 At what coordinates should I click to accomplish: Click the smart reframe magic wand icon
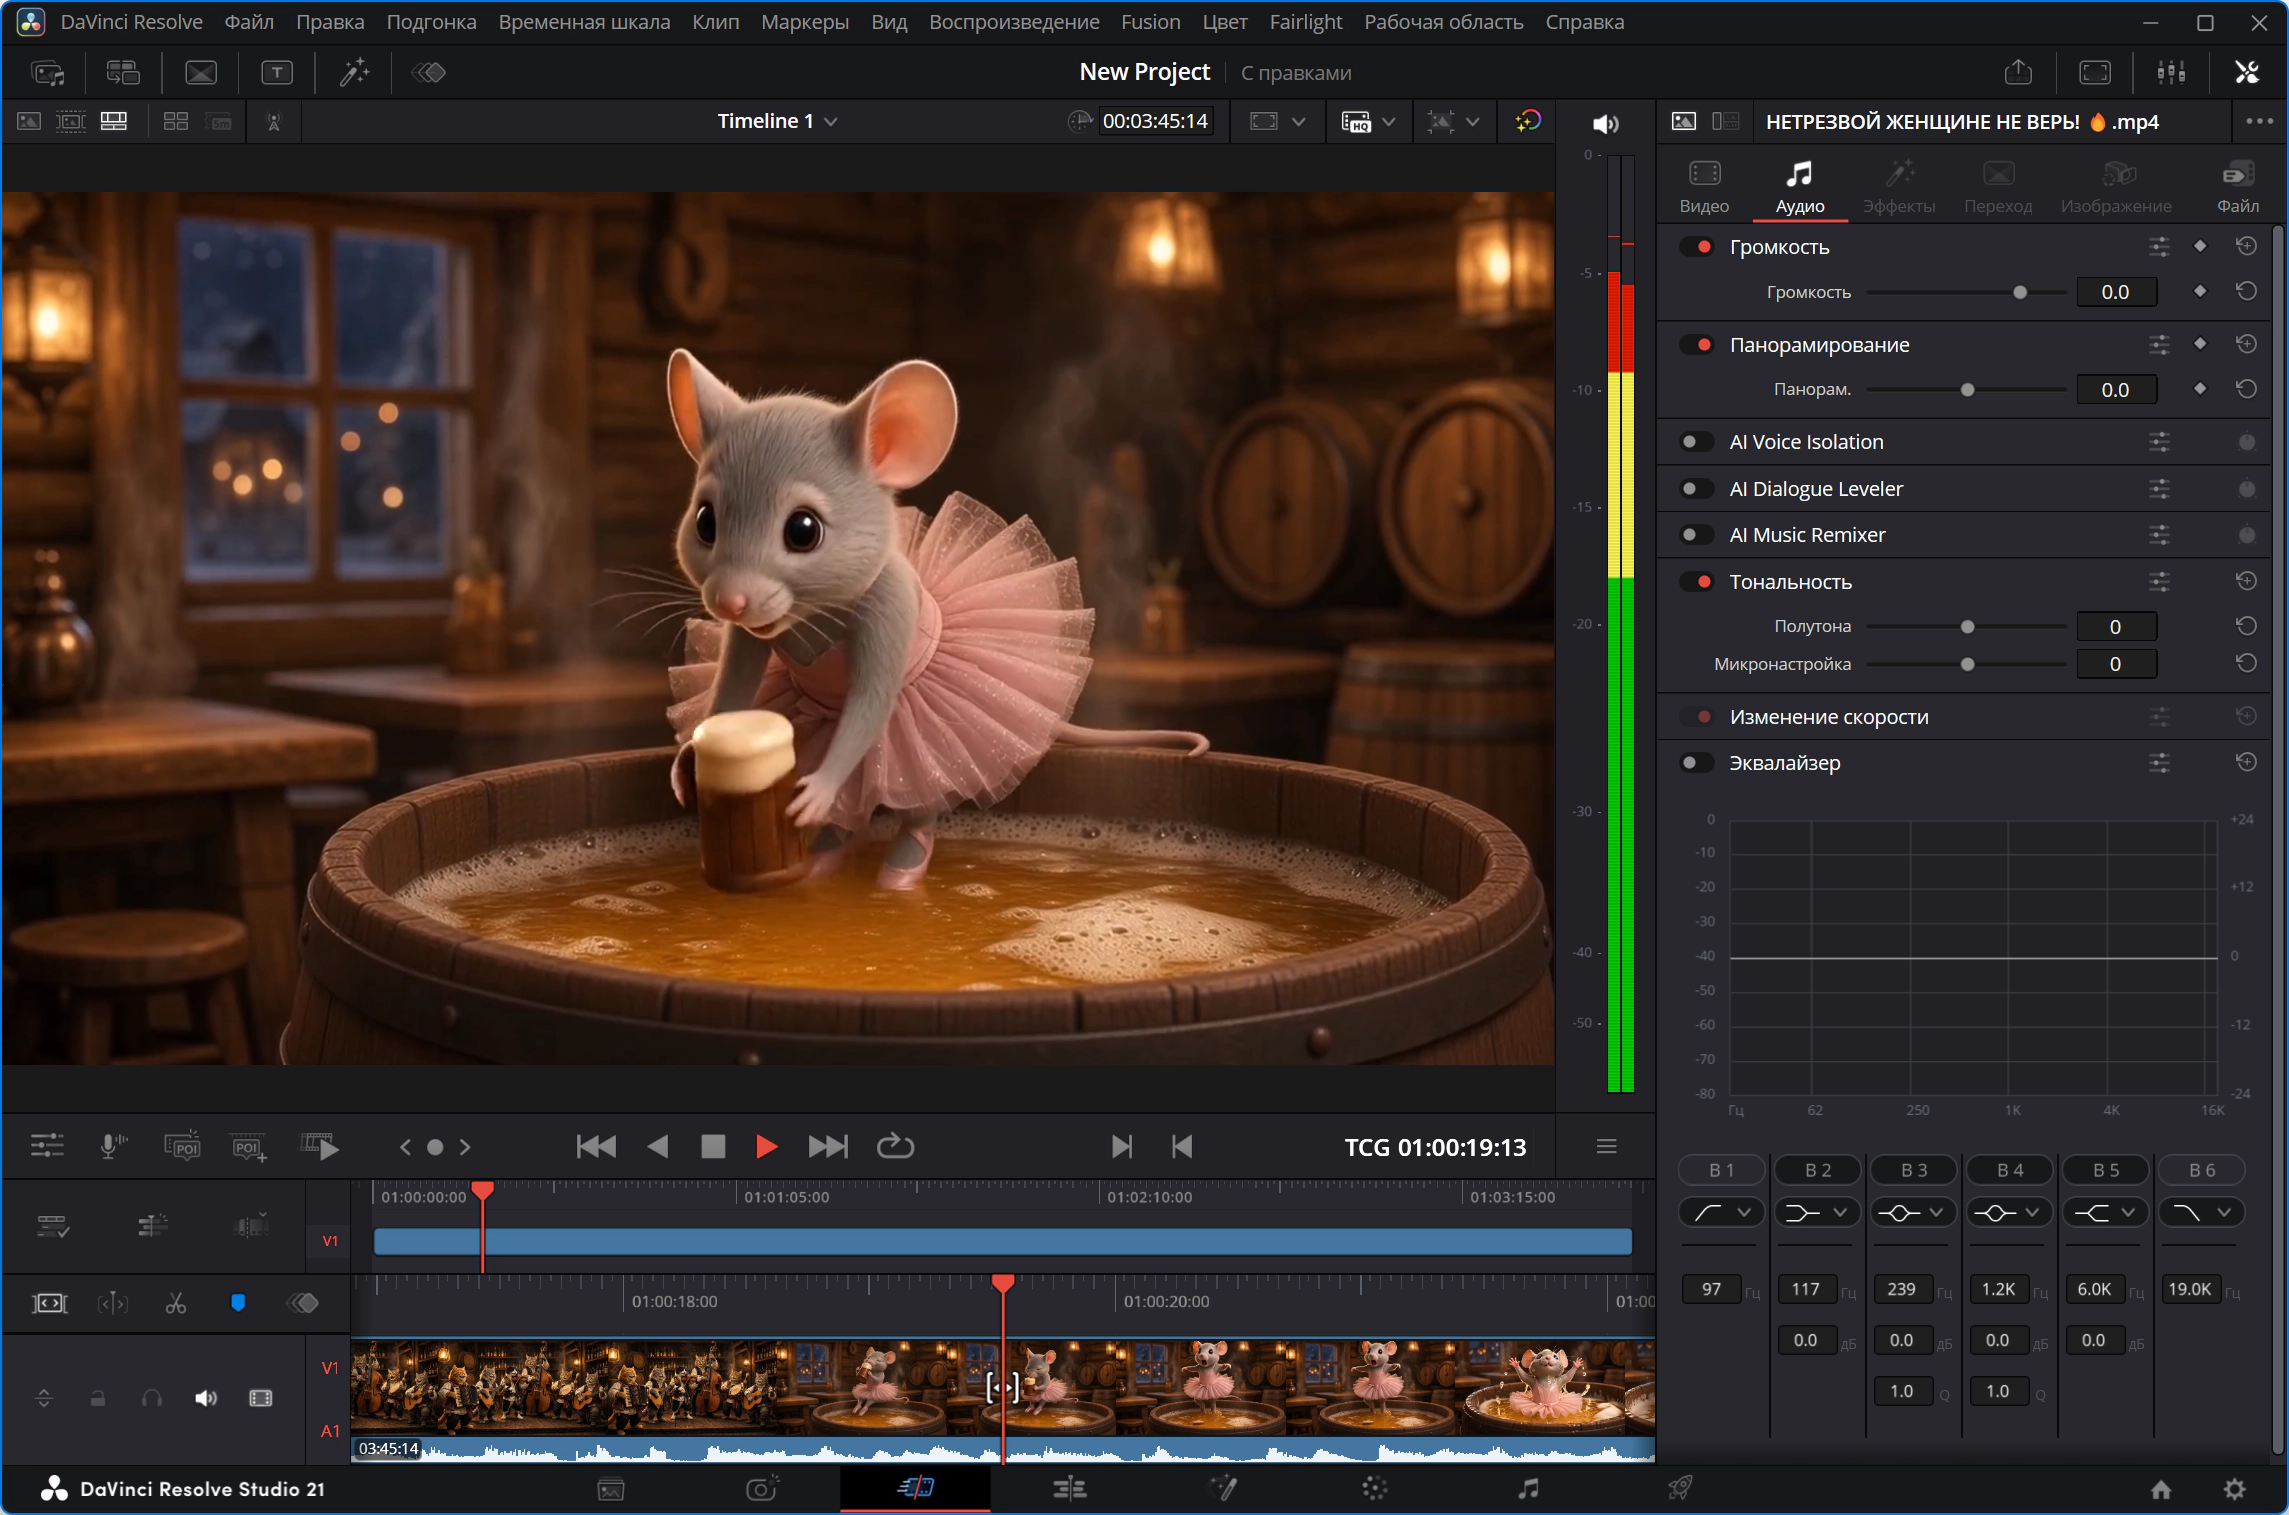click(x=353, y=72)
